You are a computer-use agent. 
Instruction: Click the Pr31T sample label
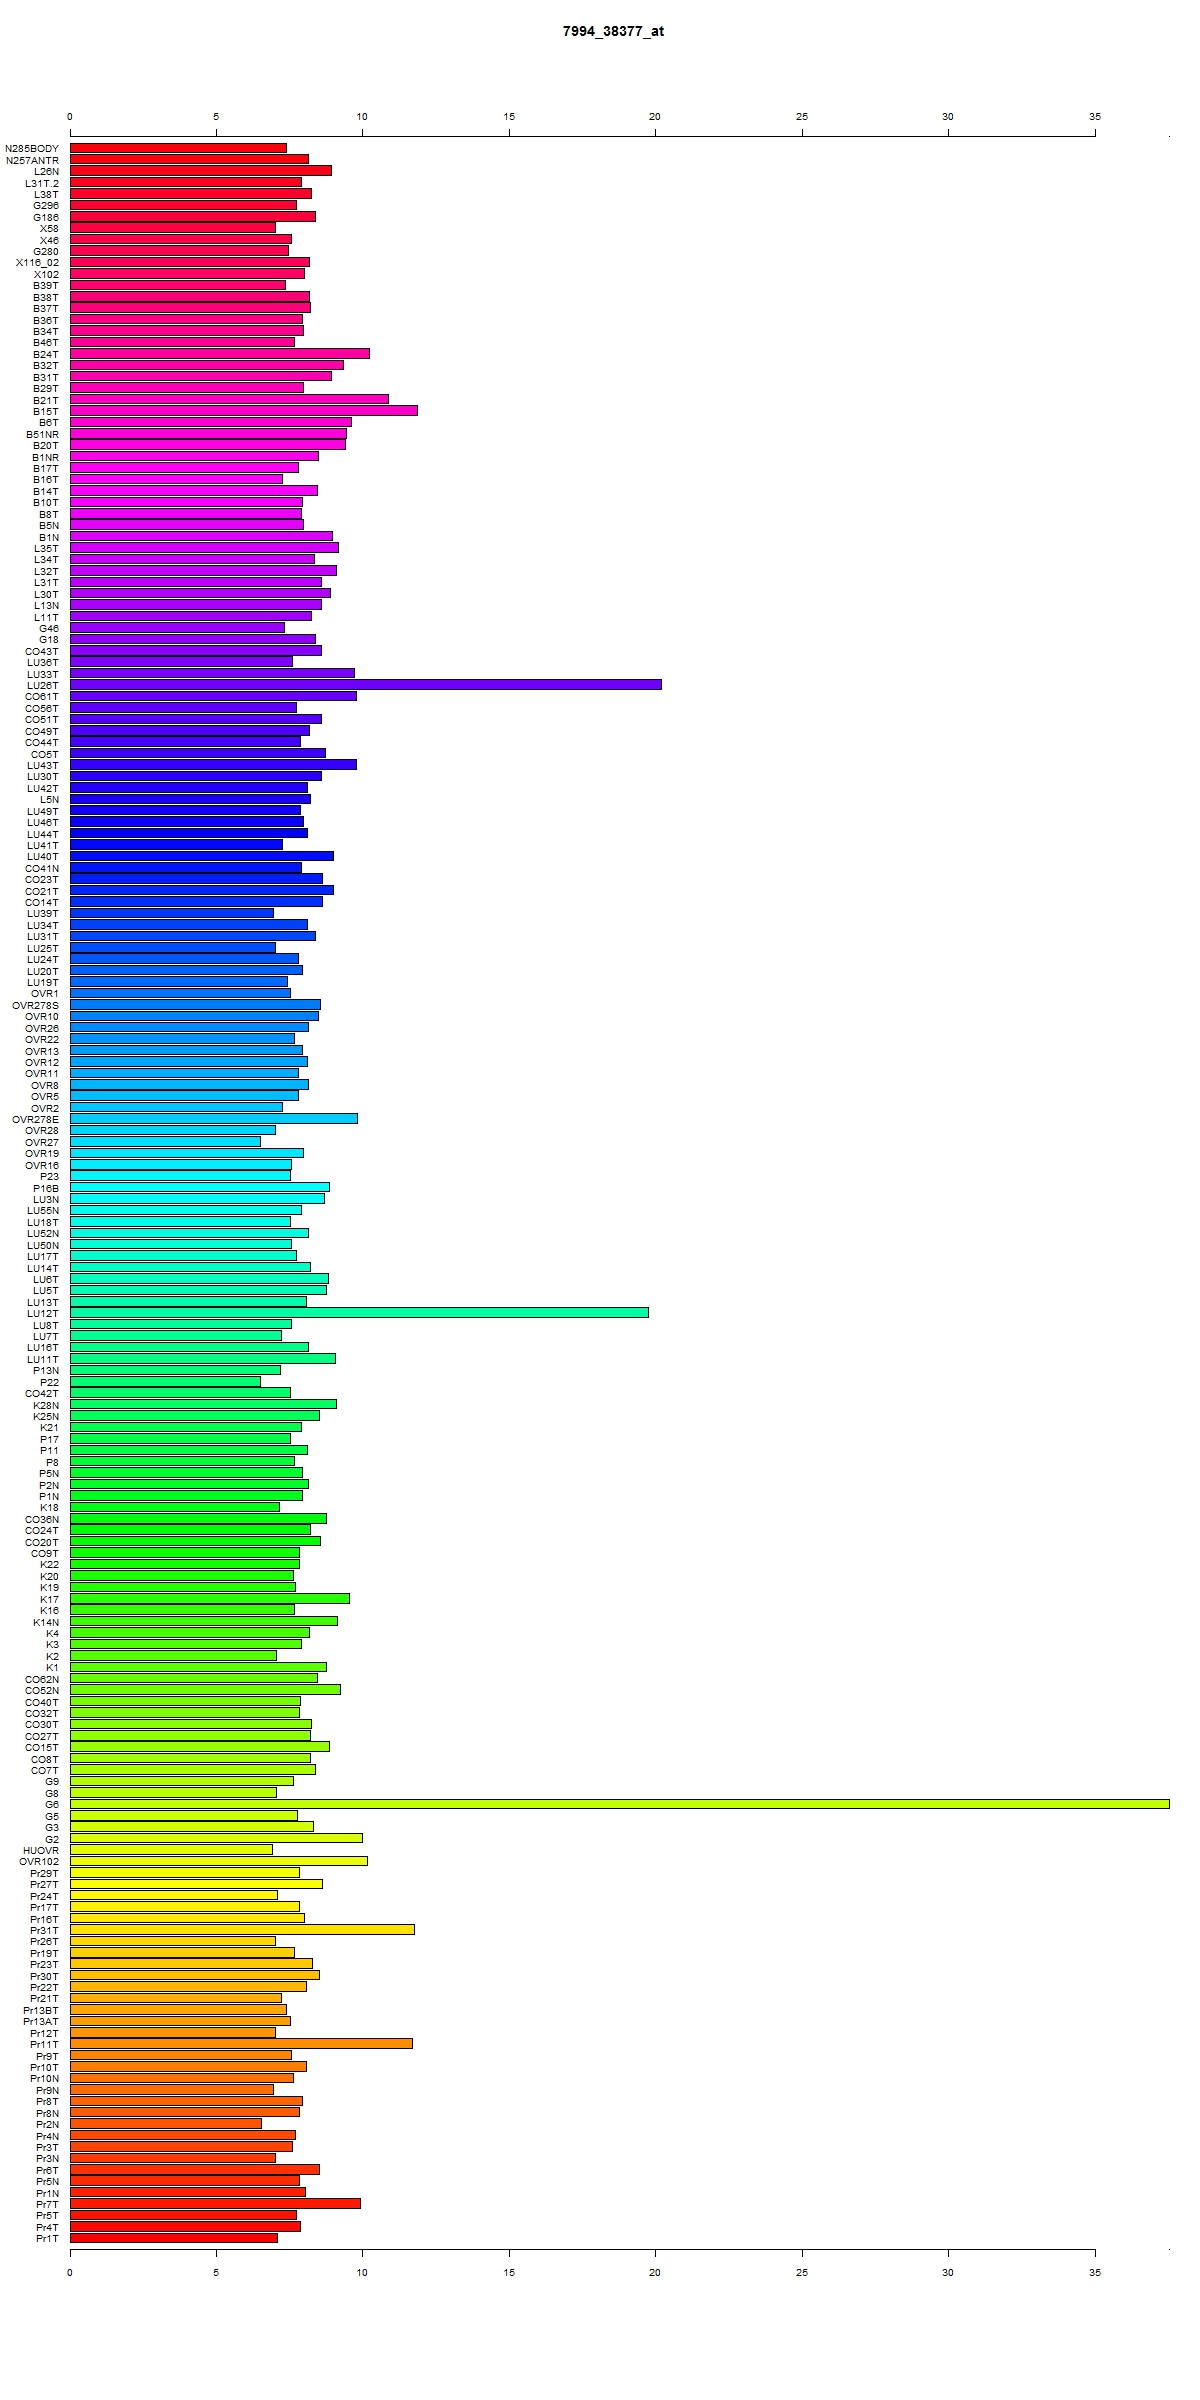[45, 1929]
